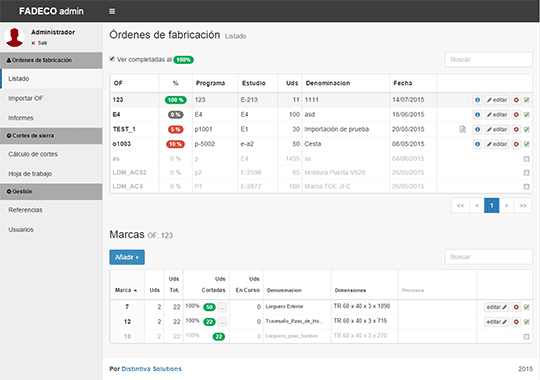
Task: Select page 1 in pagination
Action: pyautogui.click(x=491, y=206)
